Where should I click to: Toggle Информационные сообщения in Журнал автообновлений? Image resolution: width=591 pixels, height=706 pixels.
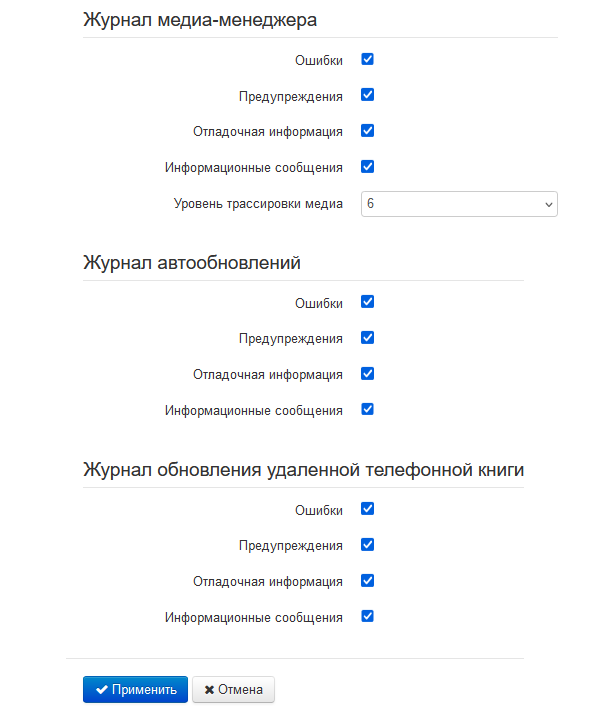click(367, 410)
